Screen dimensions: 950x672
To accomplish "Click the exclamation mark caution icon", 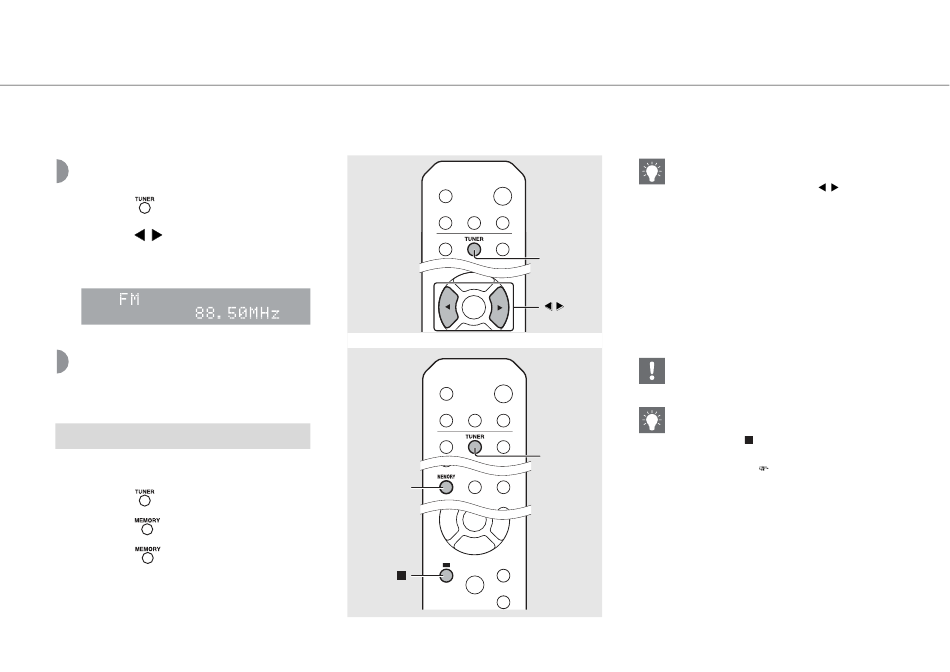I will [650, 372].
